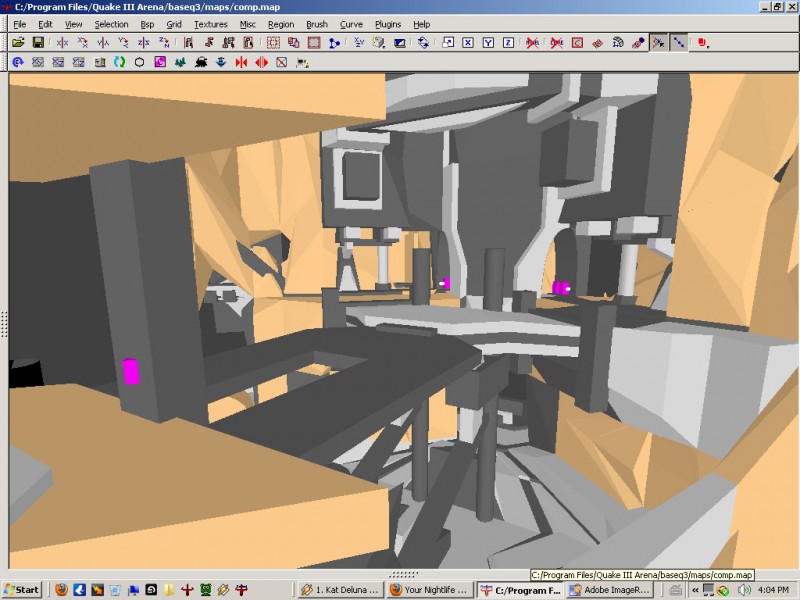Launch Firefox from the quick launch bar

61,590
